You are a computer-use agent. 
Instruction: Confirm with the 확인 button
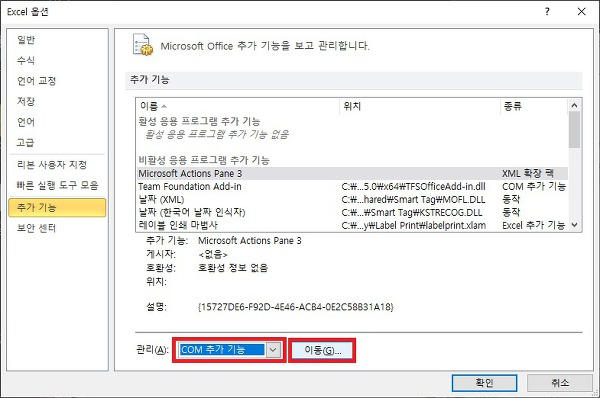484,383
